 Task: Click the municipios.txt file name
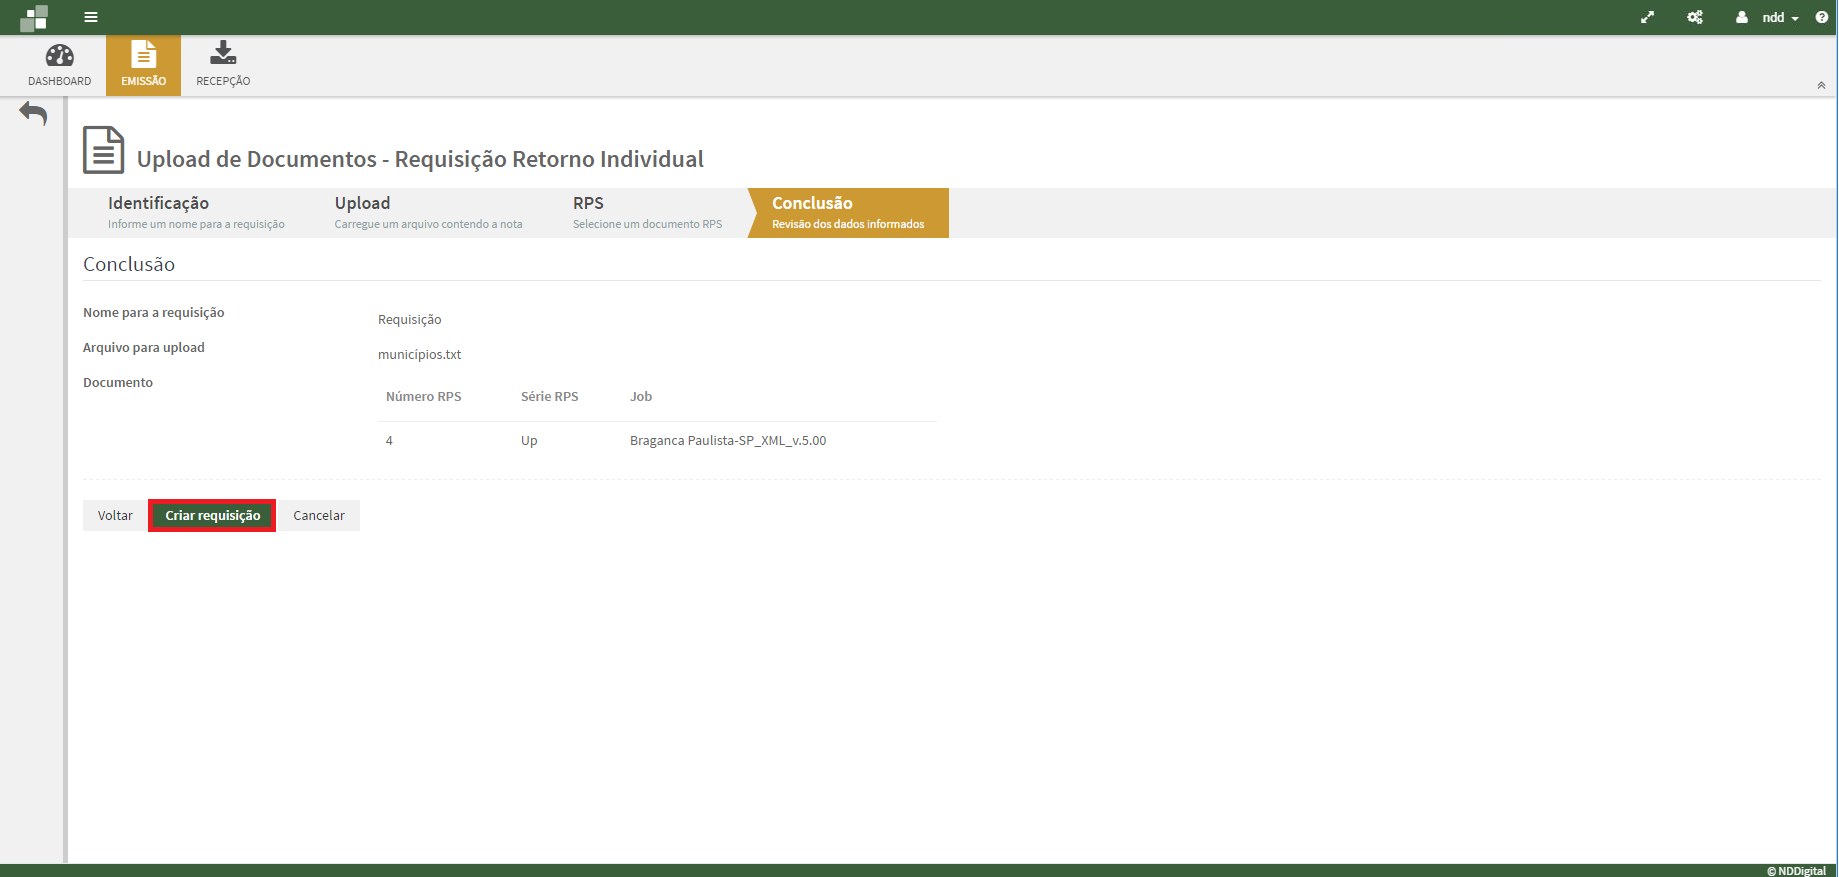[x=420, y=354]
